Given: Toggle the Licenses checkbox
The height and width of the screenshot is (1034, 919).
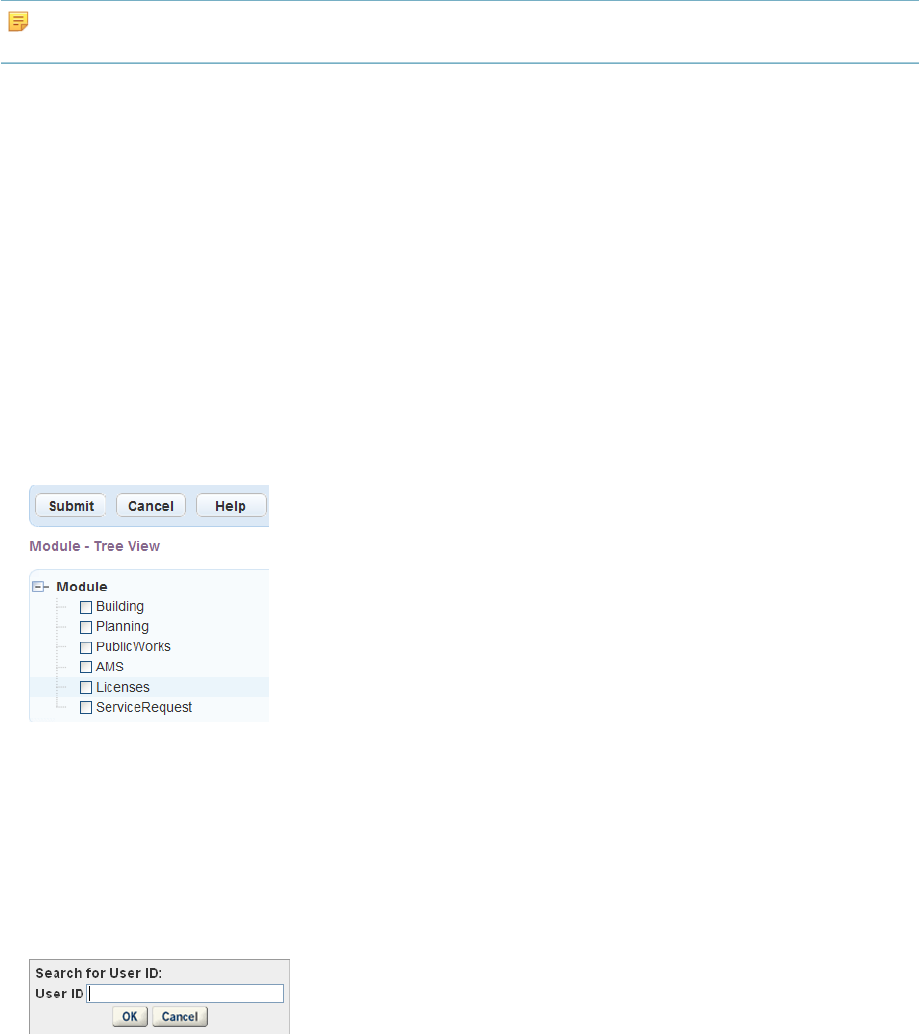Looking at the screenshot, I should coord(86,688).
